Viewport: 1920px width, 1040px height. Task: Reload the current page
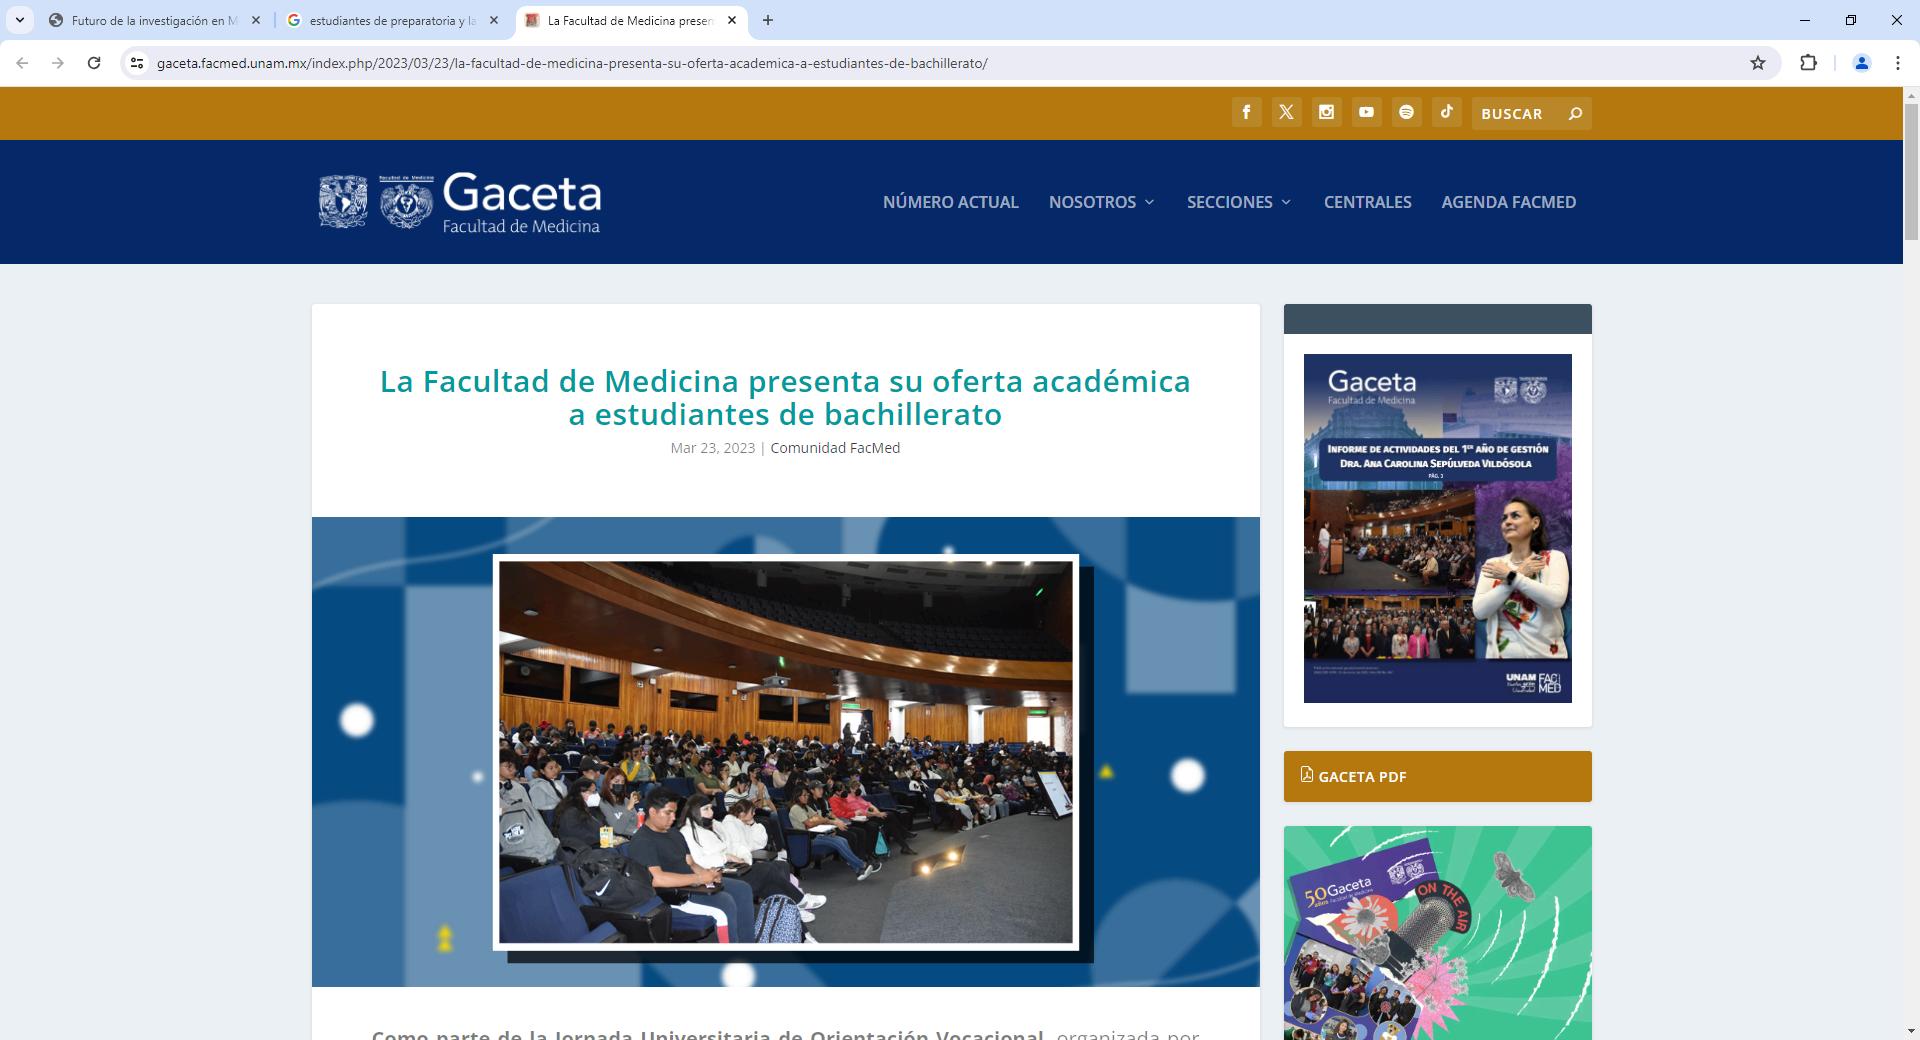click(94, 63)
